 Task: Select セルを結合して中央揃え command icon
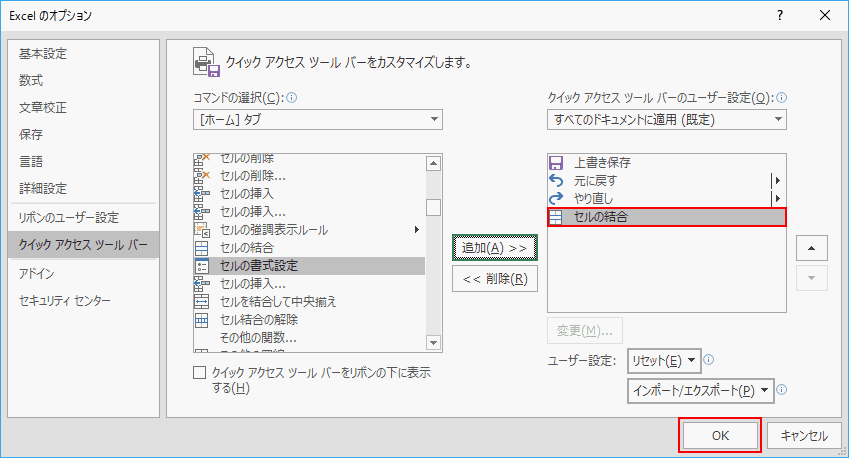point(201,302)
